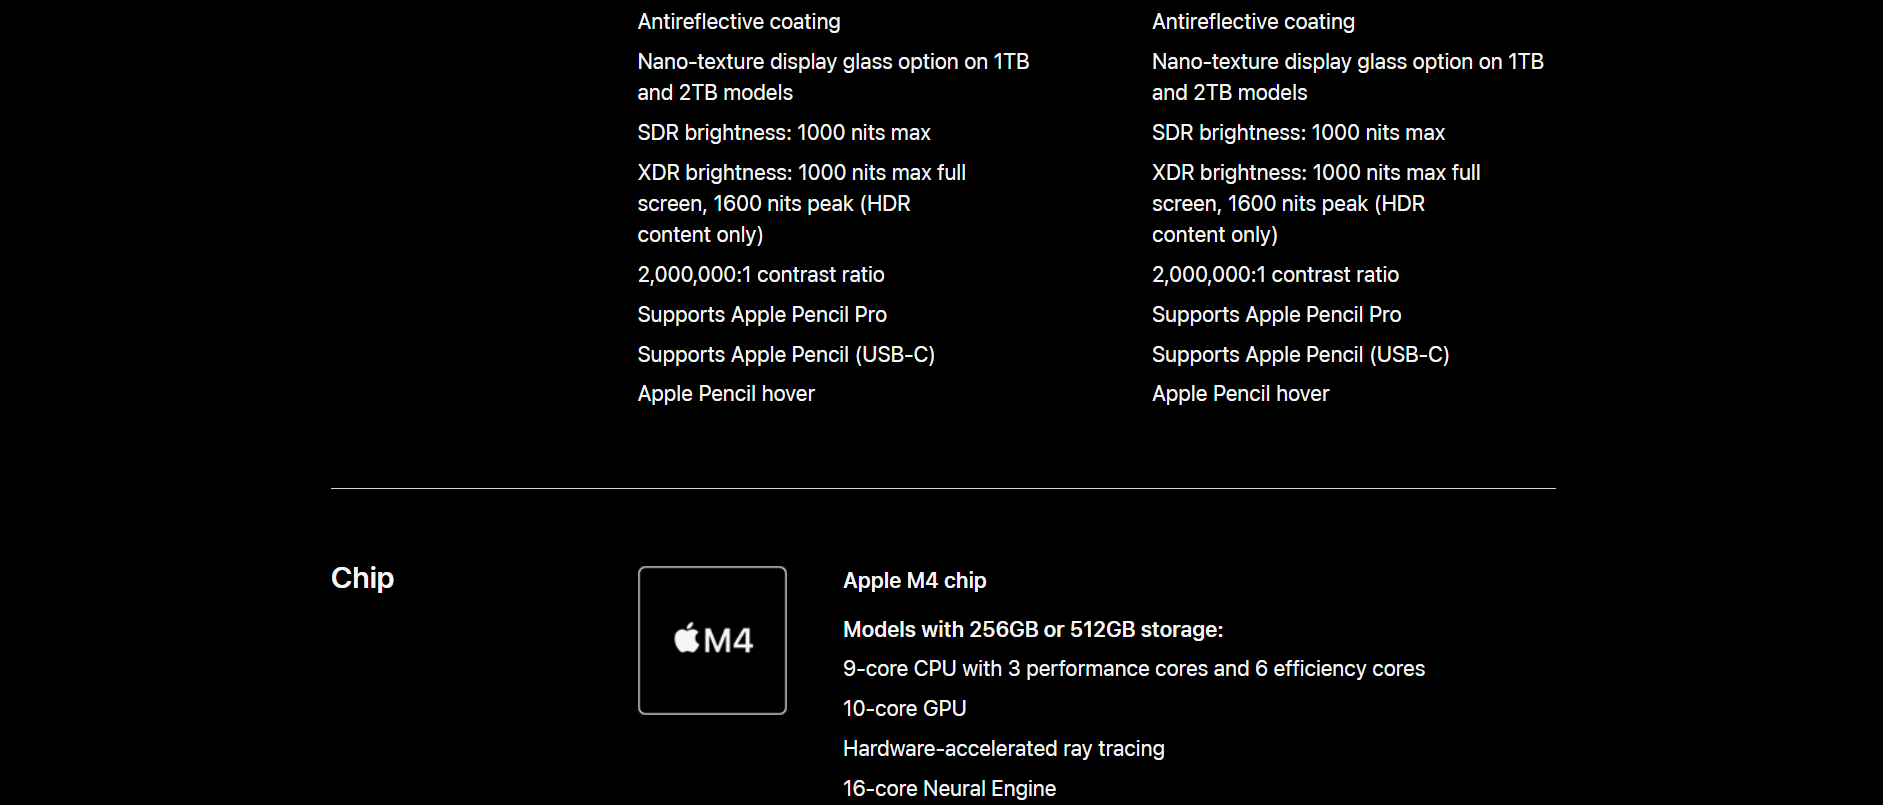Click right column Apple Pencil hover text

[1240, 394]
